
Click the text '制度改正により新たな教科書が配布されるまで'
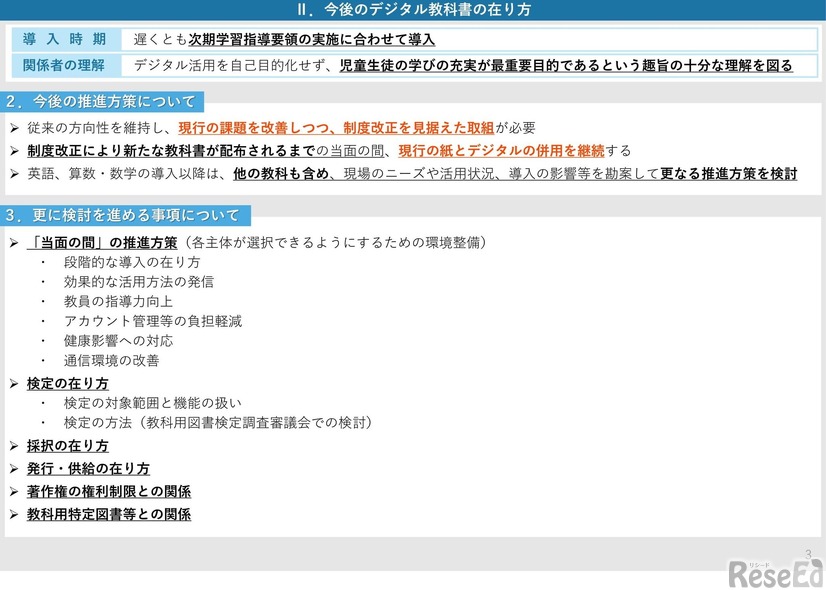(x=171, y=151)
